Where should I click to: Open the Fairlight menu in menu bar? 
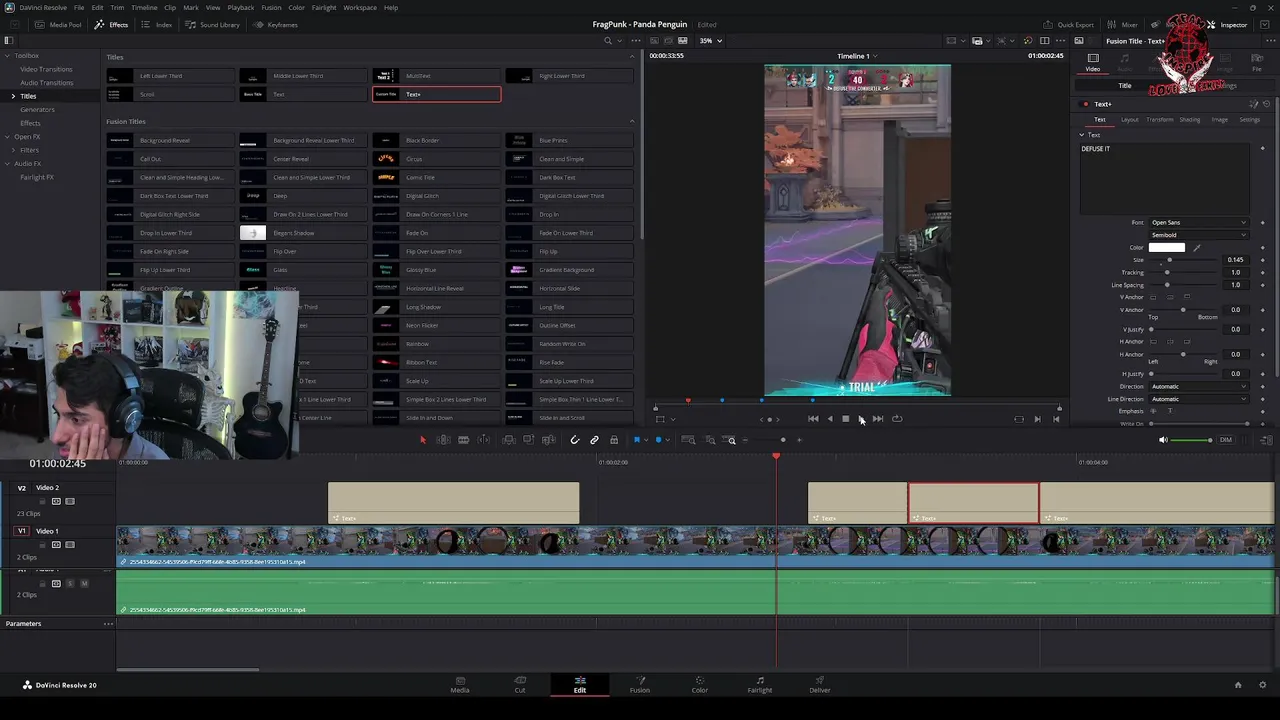coord(323,8)
